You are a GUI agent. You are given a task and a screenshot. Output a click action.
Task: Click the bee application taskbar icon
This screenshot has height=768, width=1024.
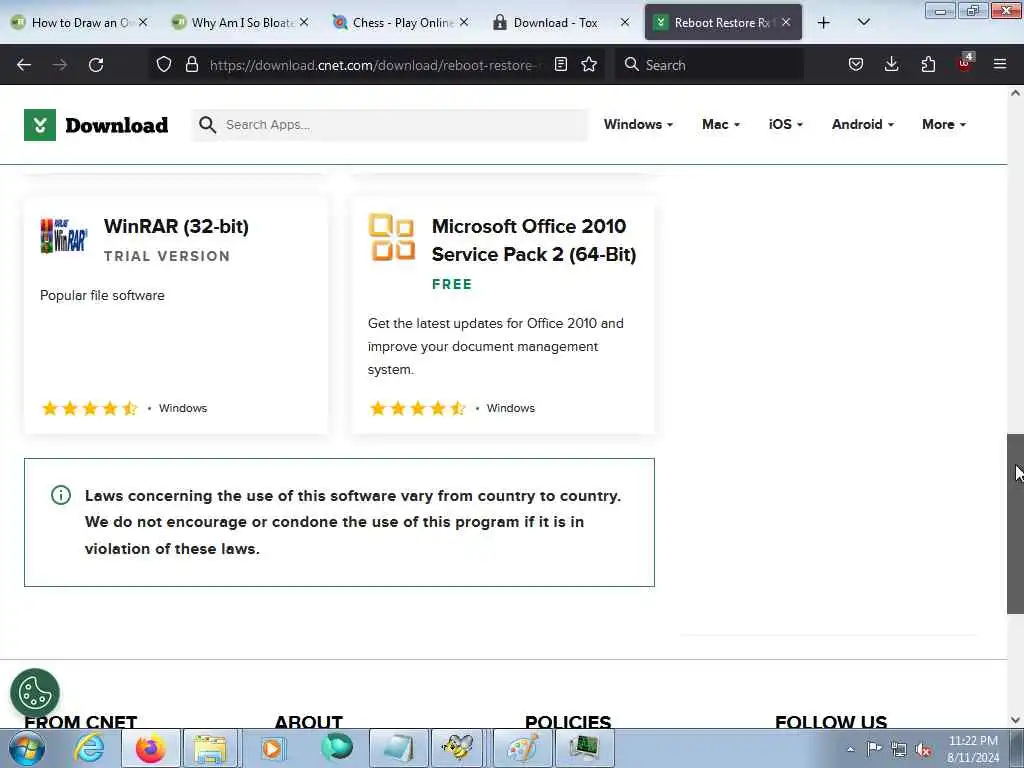tap(457, 748)
